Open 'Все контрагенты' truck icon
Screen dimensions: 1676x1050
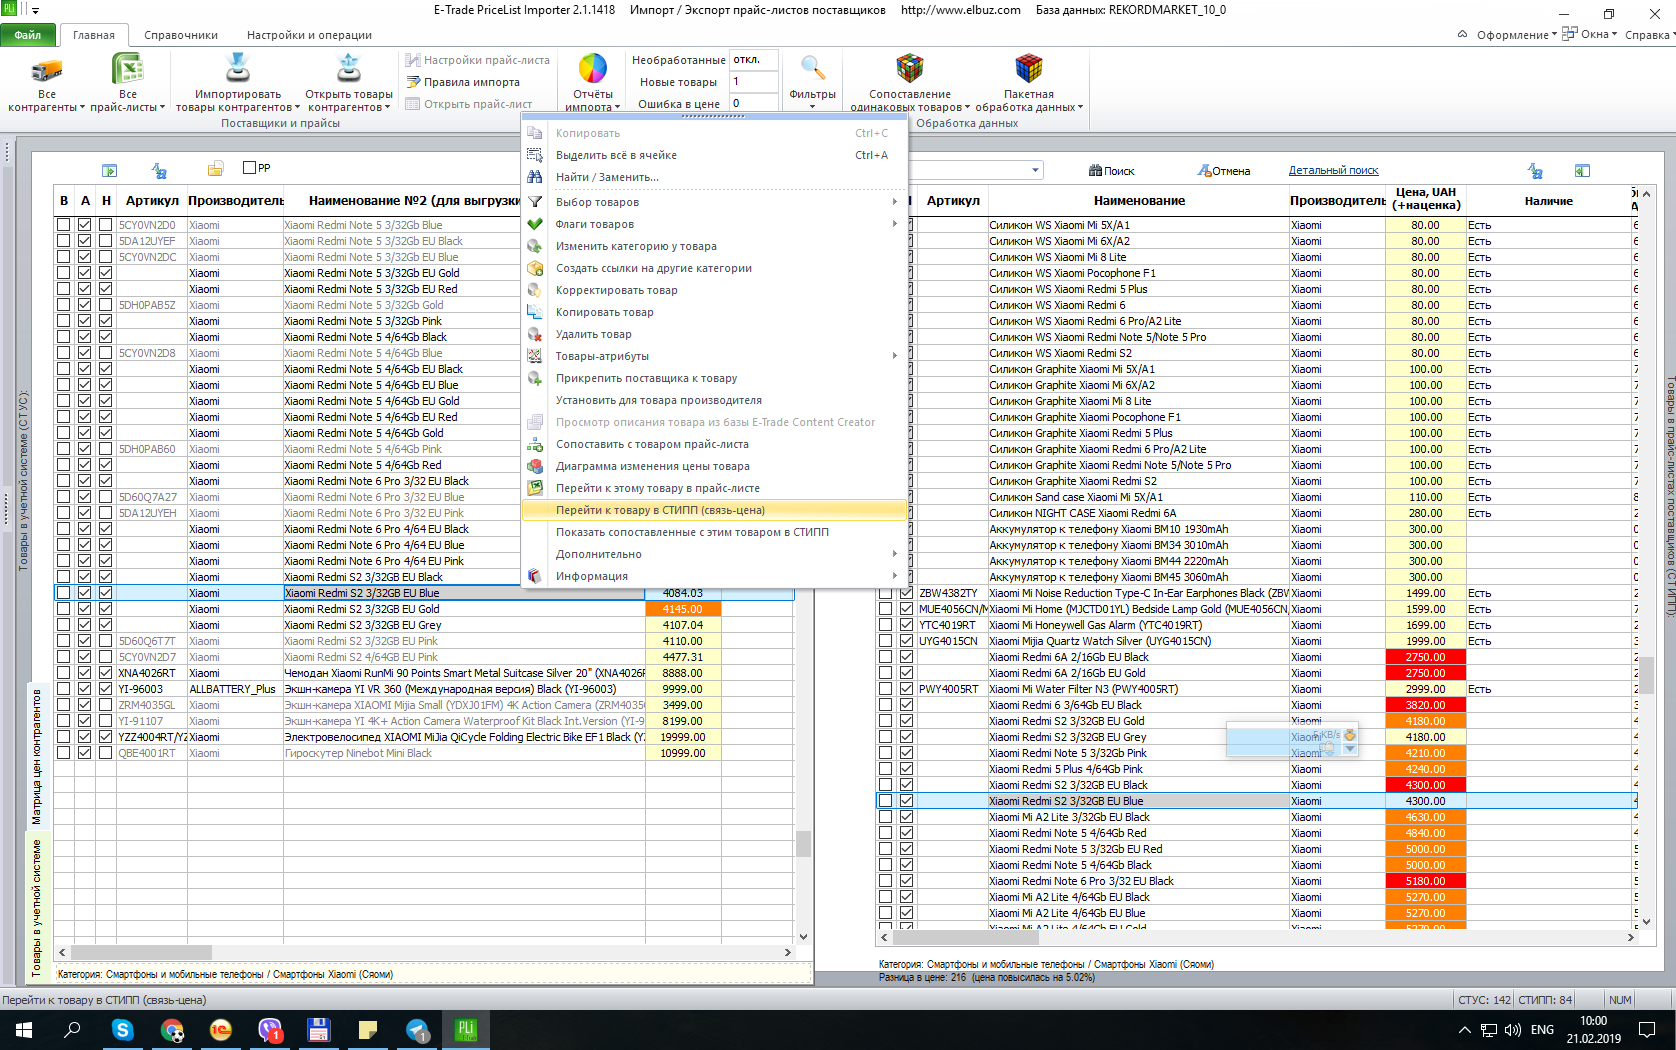pos(47,70)
